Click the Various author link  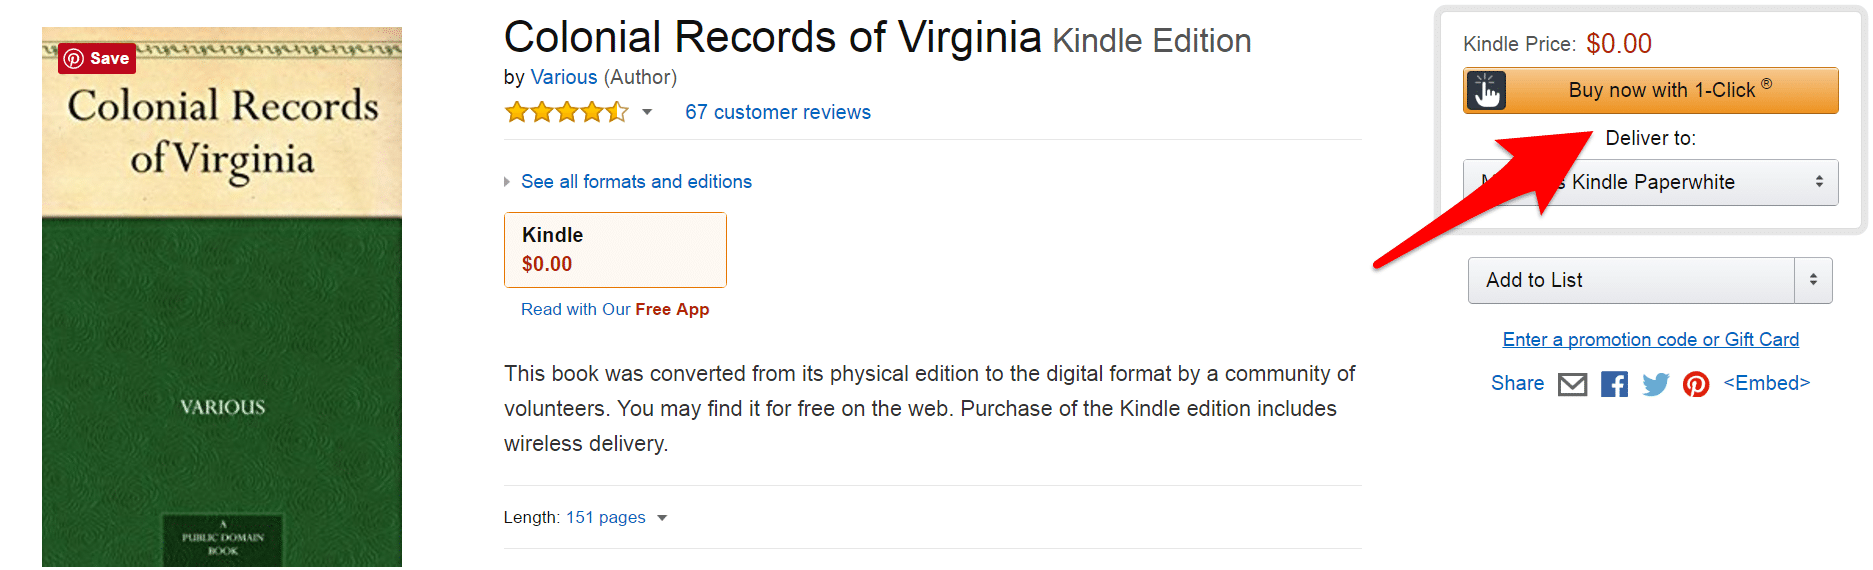[563, 77]
